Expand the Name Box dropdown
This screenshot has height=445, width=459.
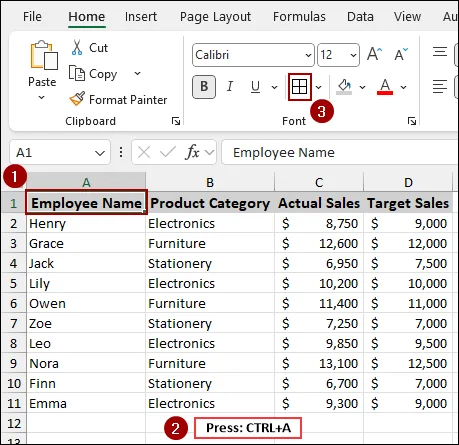(100, 153)
